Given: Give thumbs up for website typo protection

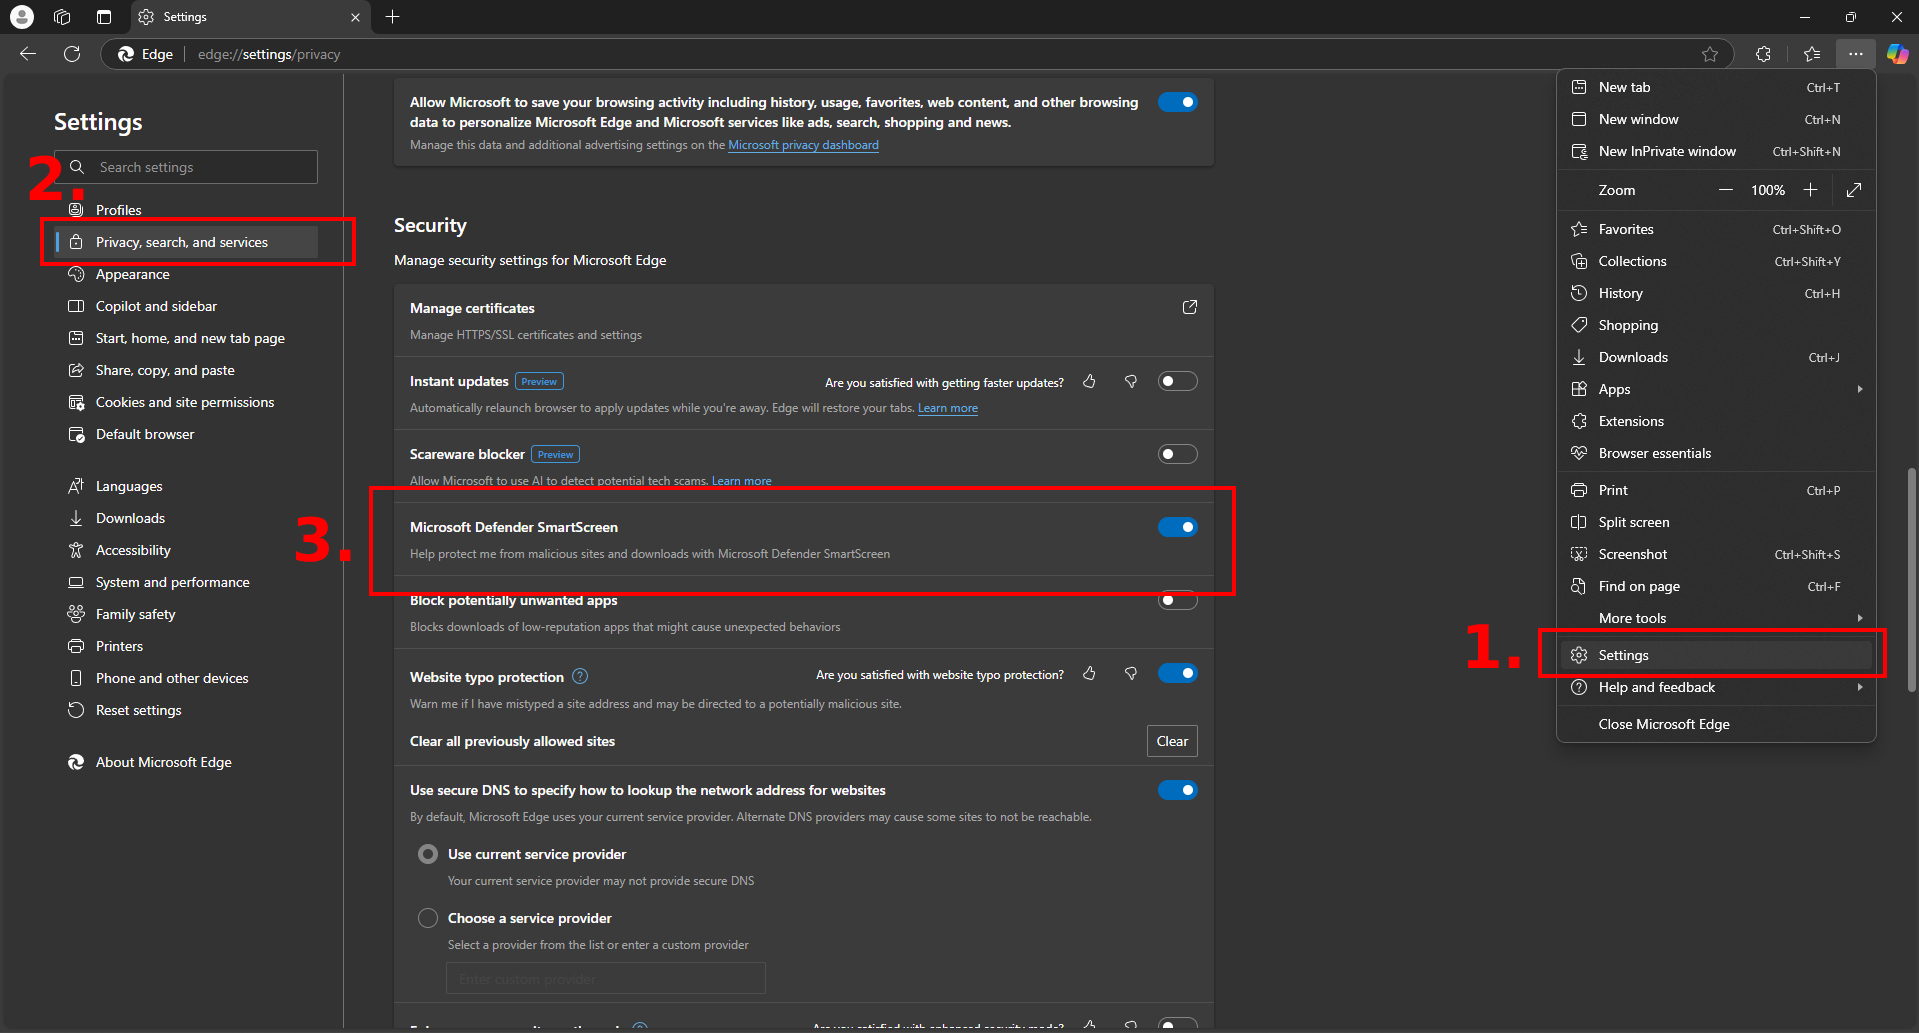Looking at the screenshot, I should (x=1089, y=674).
